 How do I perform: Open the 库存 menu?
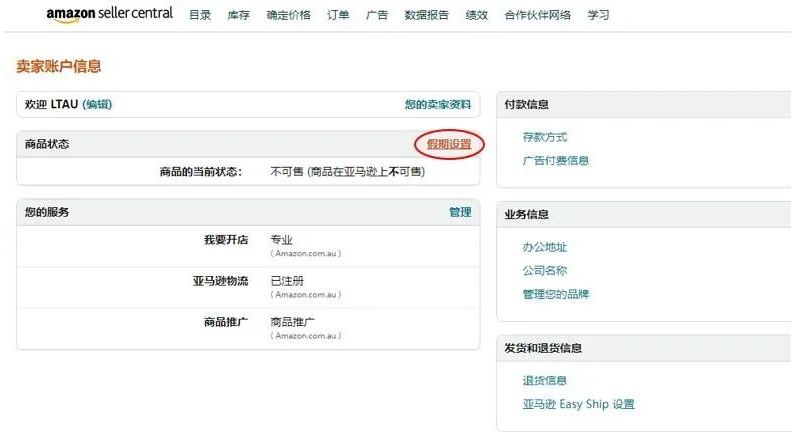coord(238,15)
